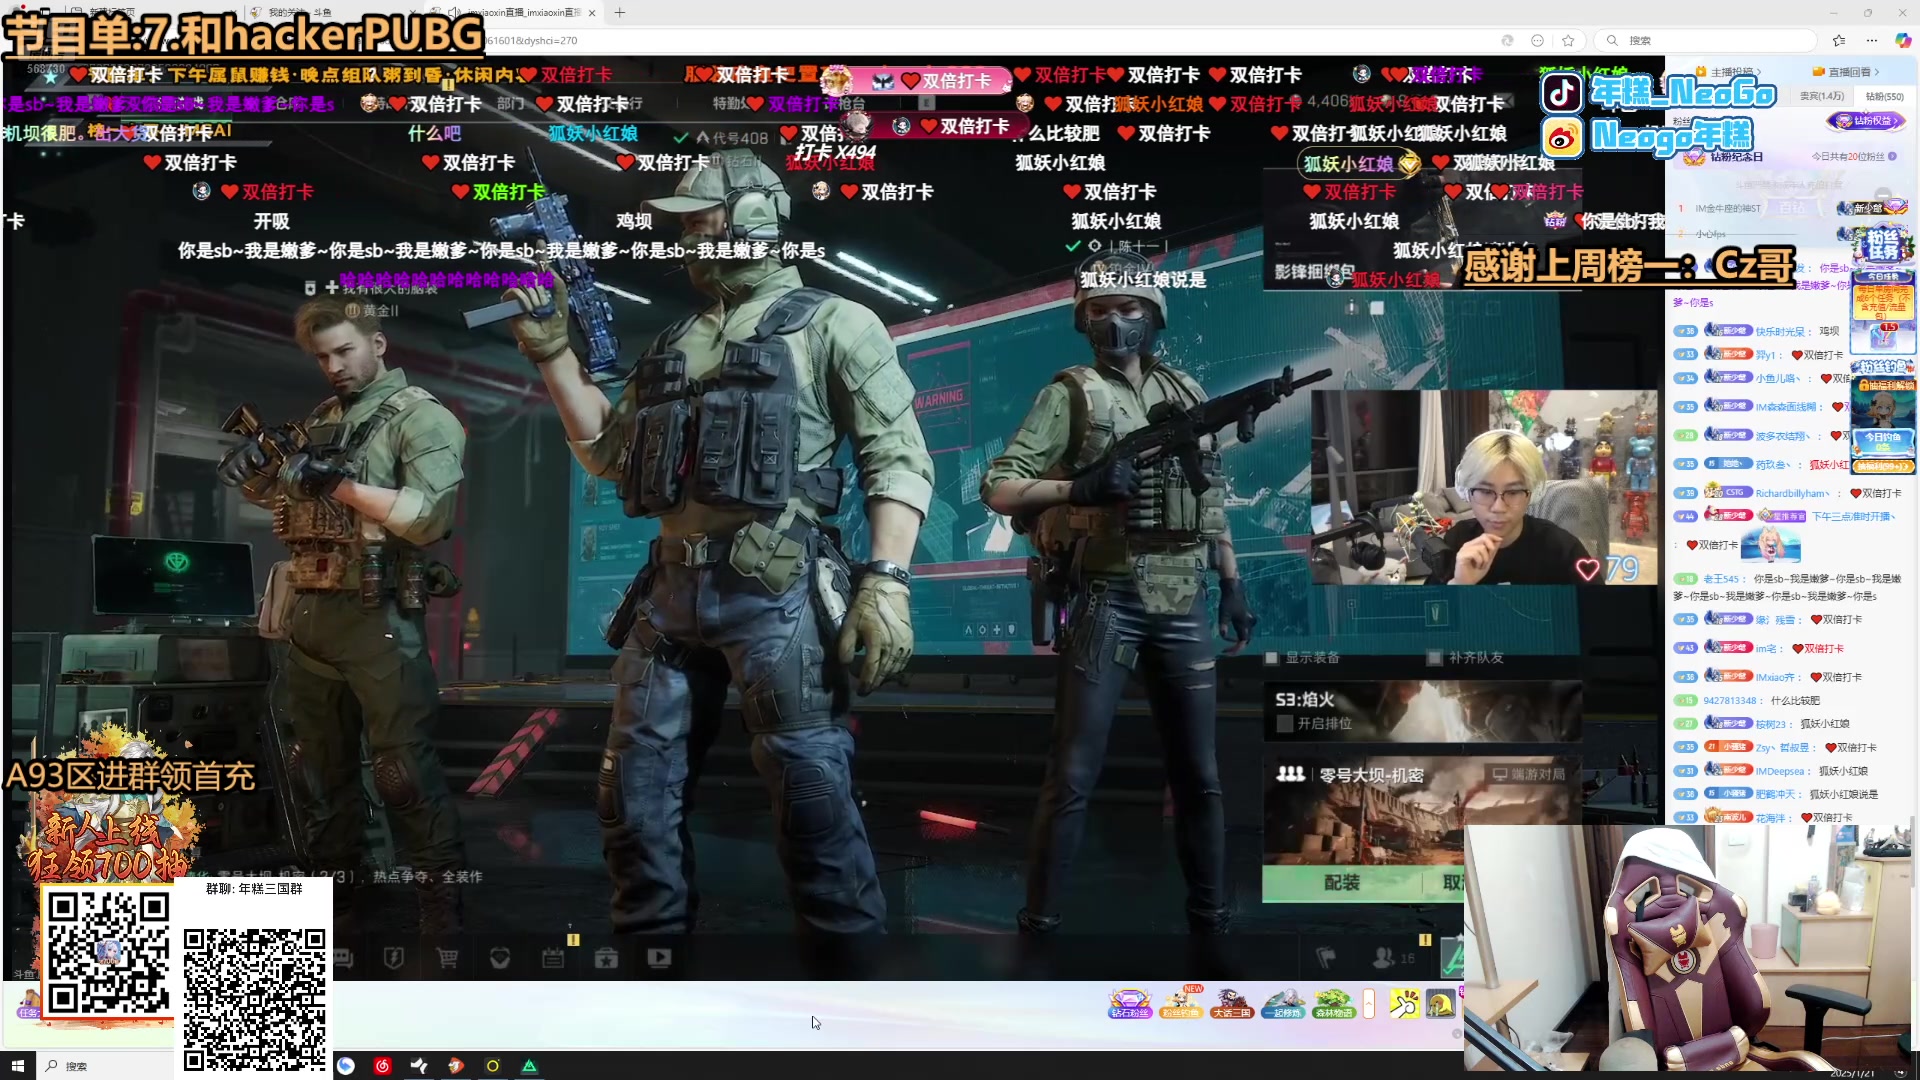Click the white arrows taskbar app icon

[x=419, y=1066]
